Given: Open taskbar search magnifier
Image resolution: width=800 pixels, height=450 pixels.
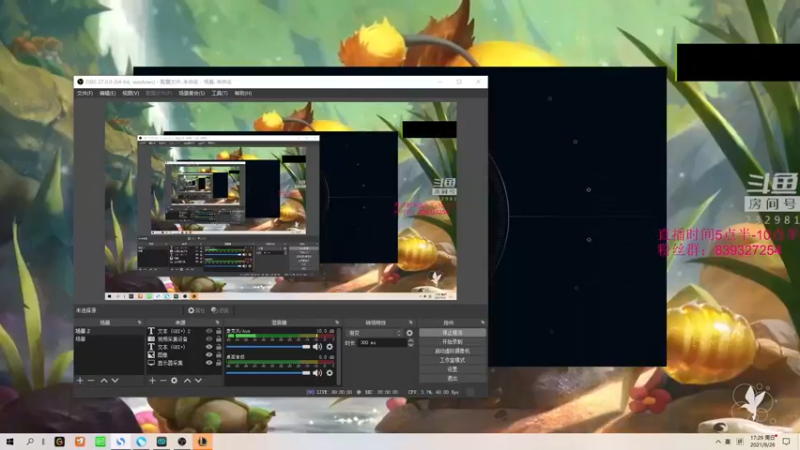Looking at the screenshot, I should 30,442.
